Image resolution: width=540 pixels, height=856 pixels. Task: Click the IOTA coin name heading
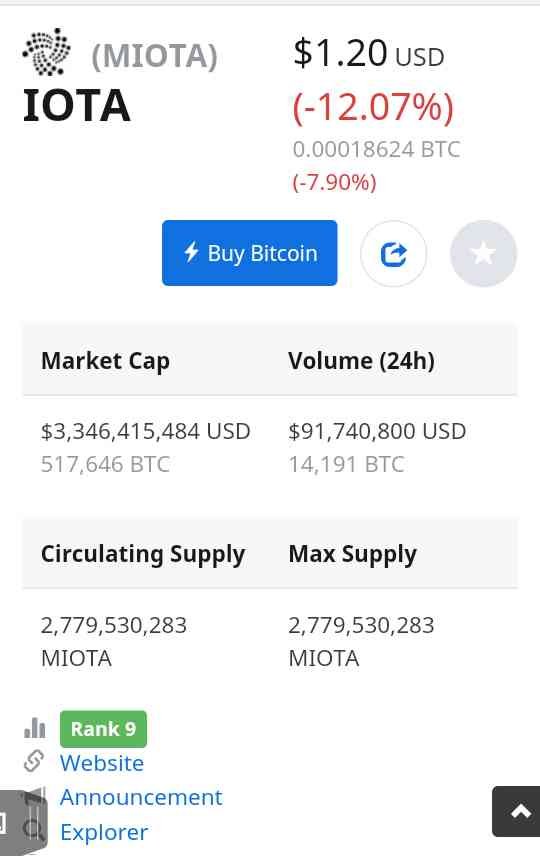[76, 105]
